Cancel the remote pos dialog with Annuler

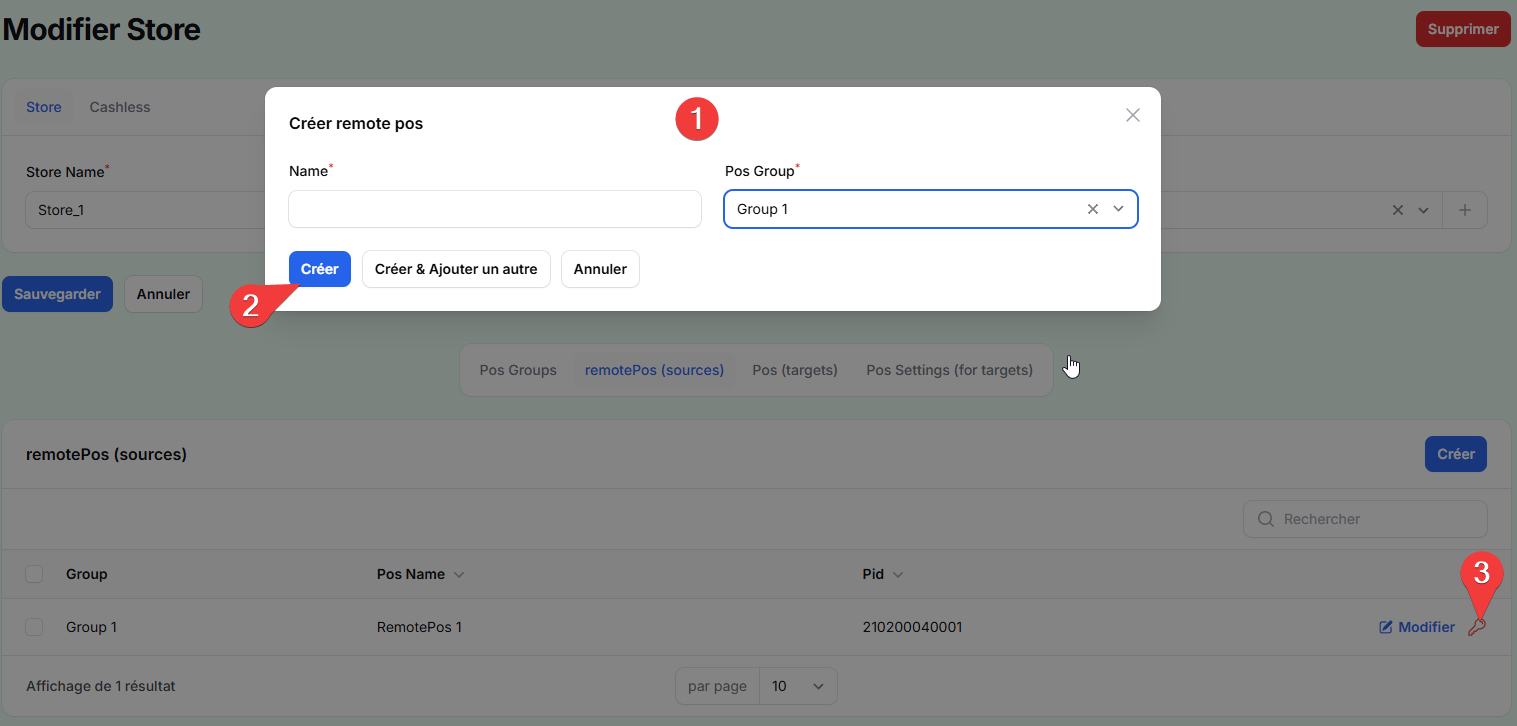click(600, 269)
